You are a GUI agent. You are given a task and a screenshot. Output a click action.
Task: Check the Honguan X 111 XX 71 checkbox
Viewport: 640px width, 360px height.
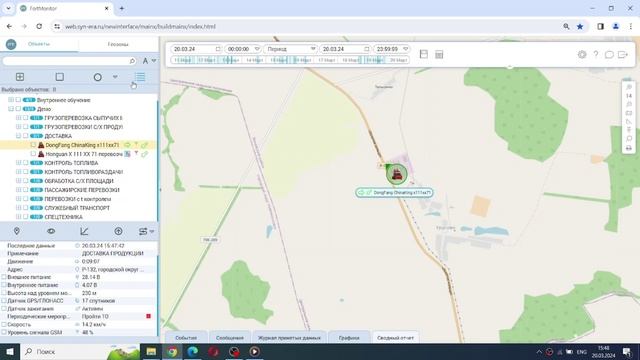click(x=33, y=154)
